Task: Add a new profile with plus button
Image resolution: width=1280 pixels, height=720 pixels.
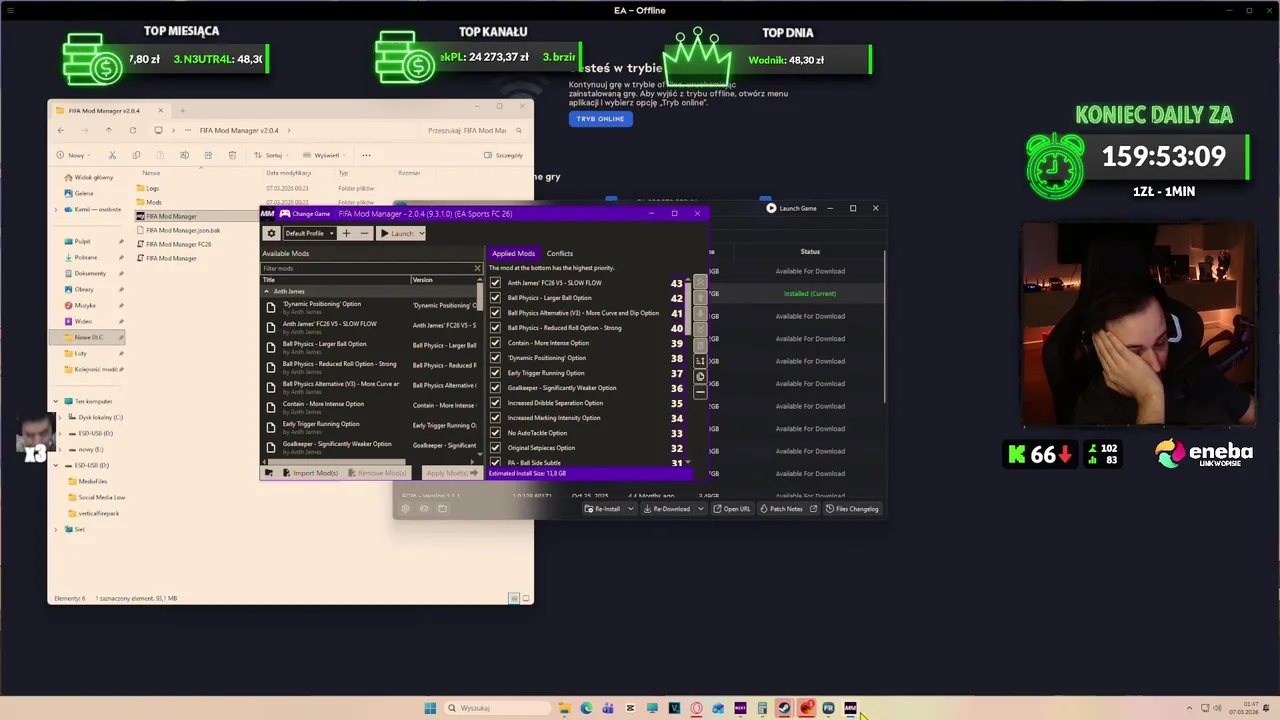Action: (x=346, y=233)
